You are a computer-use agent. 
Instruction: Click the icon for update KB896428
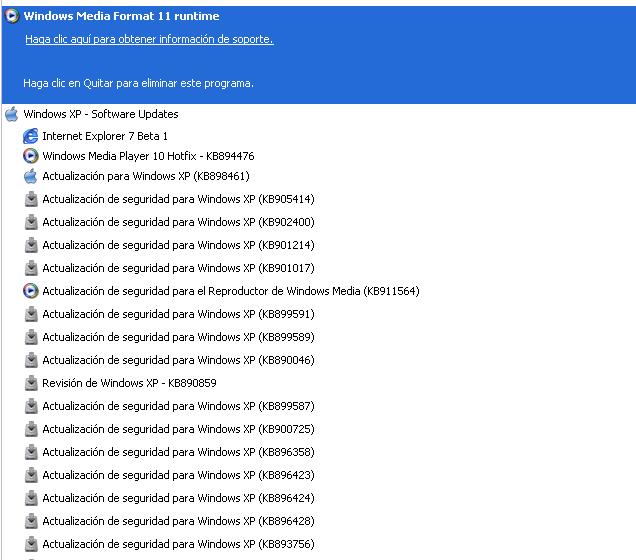click(31, 521)
